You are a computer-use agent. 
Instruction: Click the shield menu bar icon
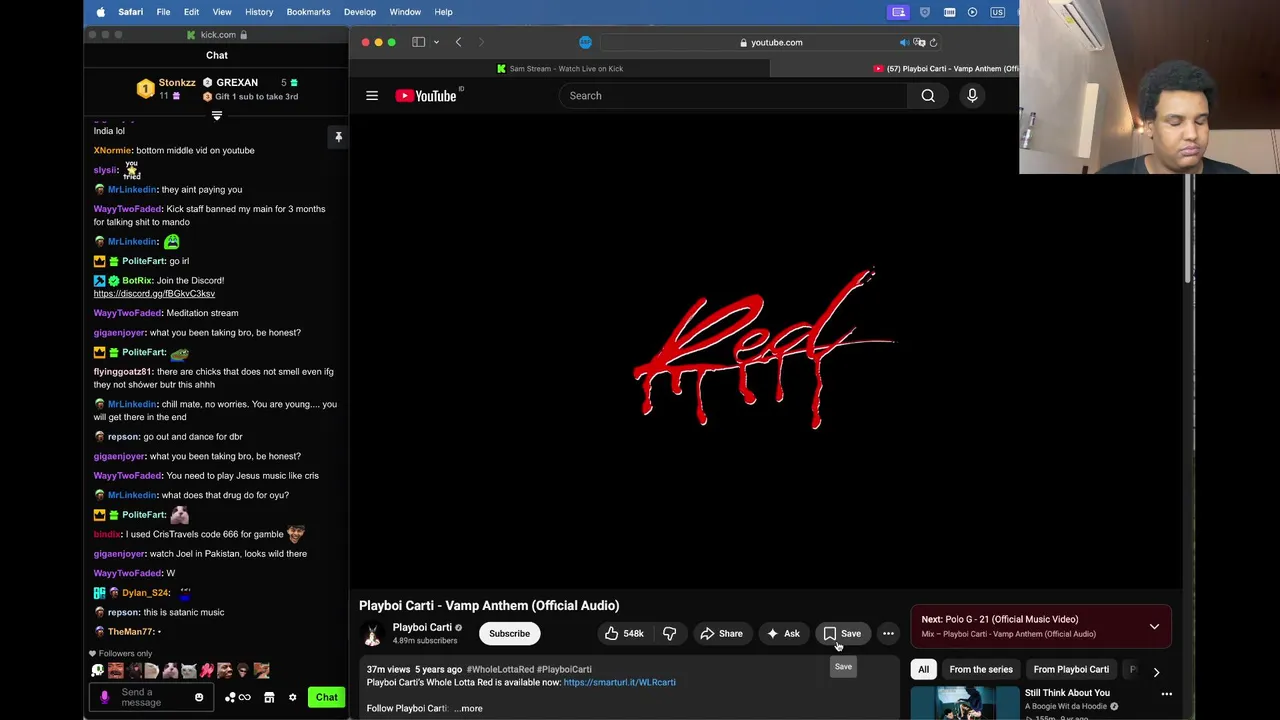click(924, 12)
